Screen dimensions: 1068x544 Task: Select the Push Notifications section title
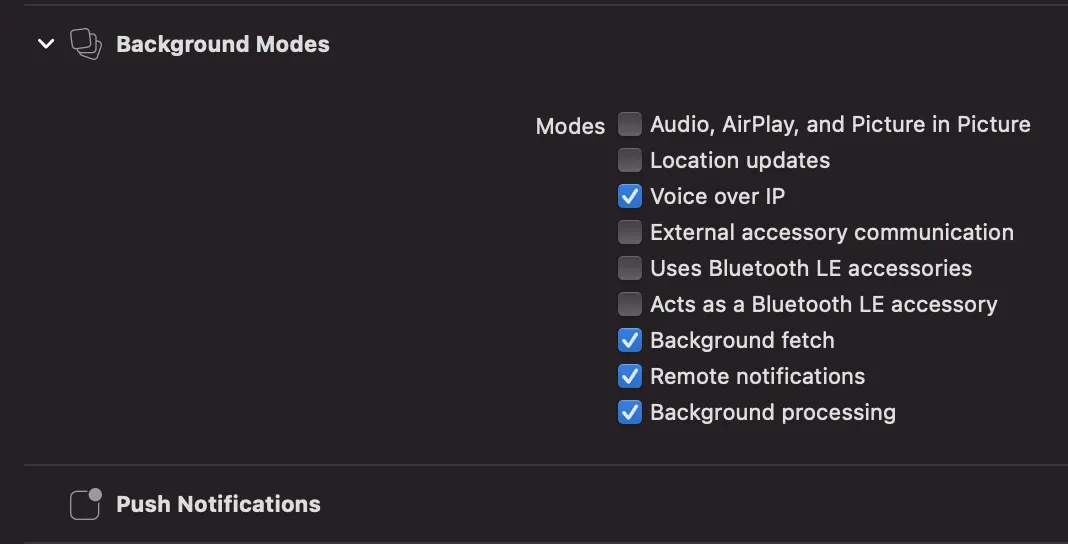click(x=218, y=504)
